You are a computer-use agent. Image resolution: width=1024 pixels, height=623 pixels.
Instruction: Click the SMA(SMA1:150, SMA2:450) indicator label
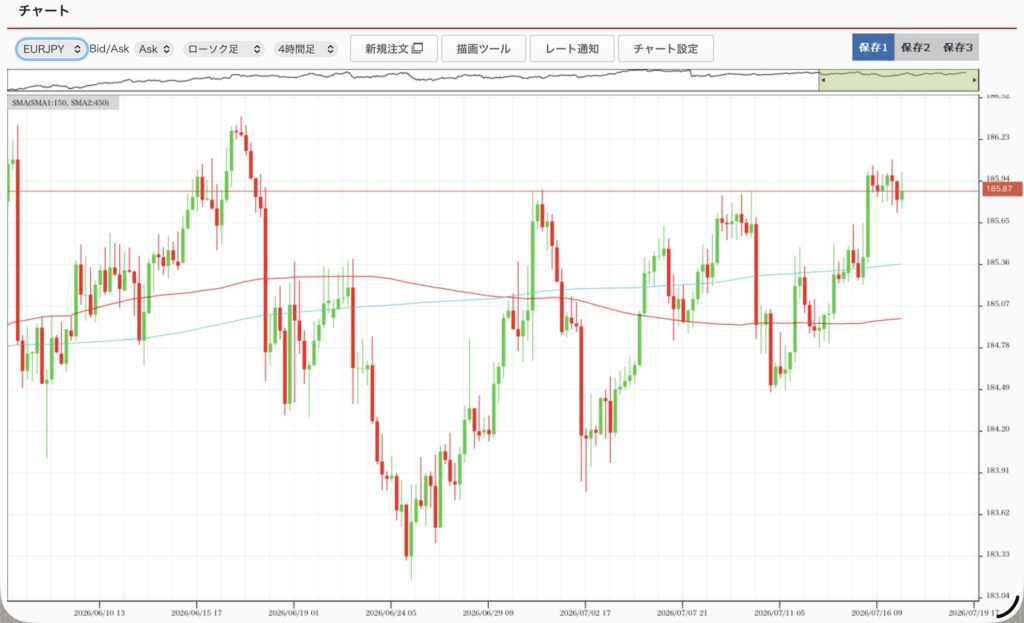click(x=61, y=103)
